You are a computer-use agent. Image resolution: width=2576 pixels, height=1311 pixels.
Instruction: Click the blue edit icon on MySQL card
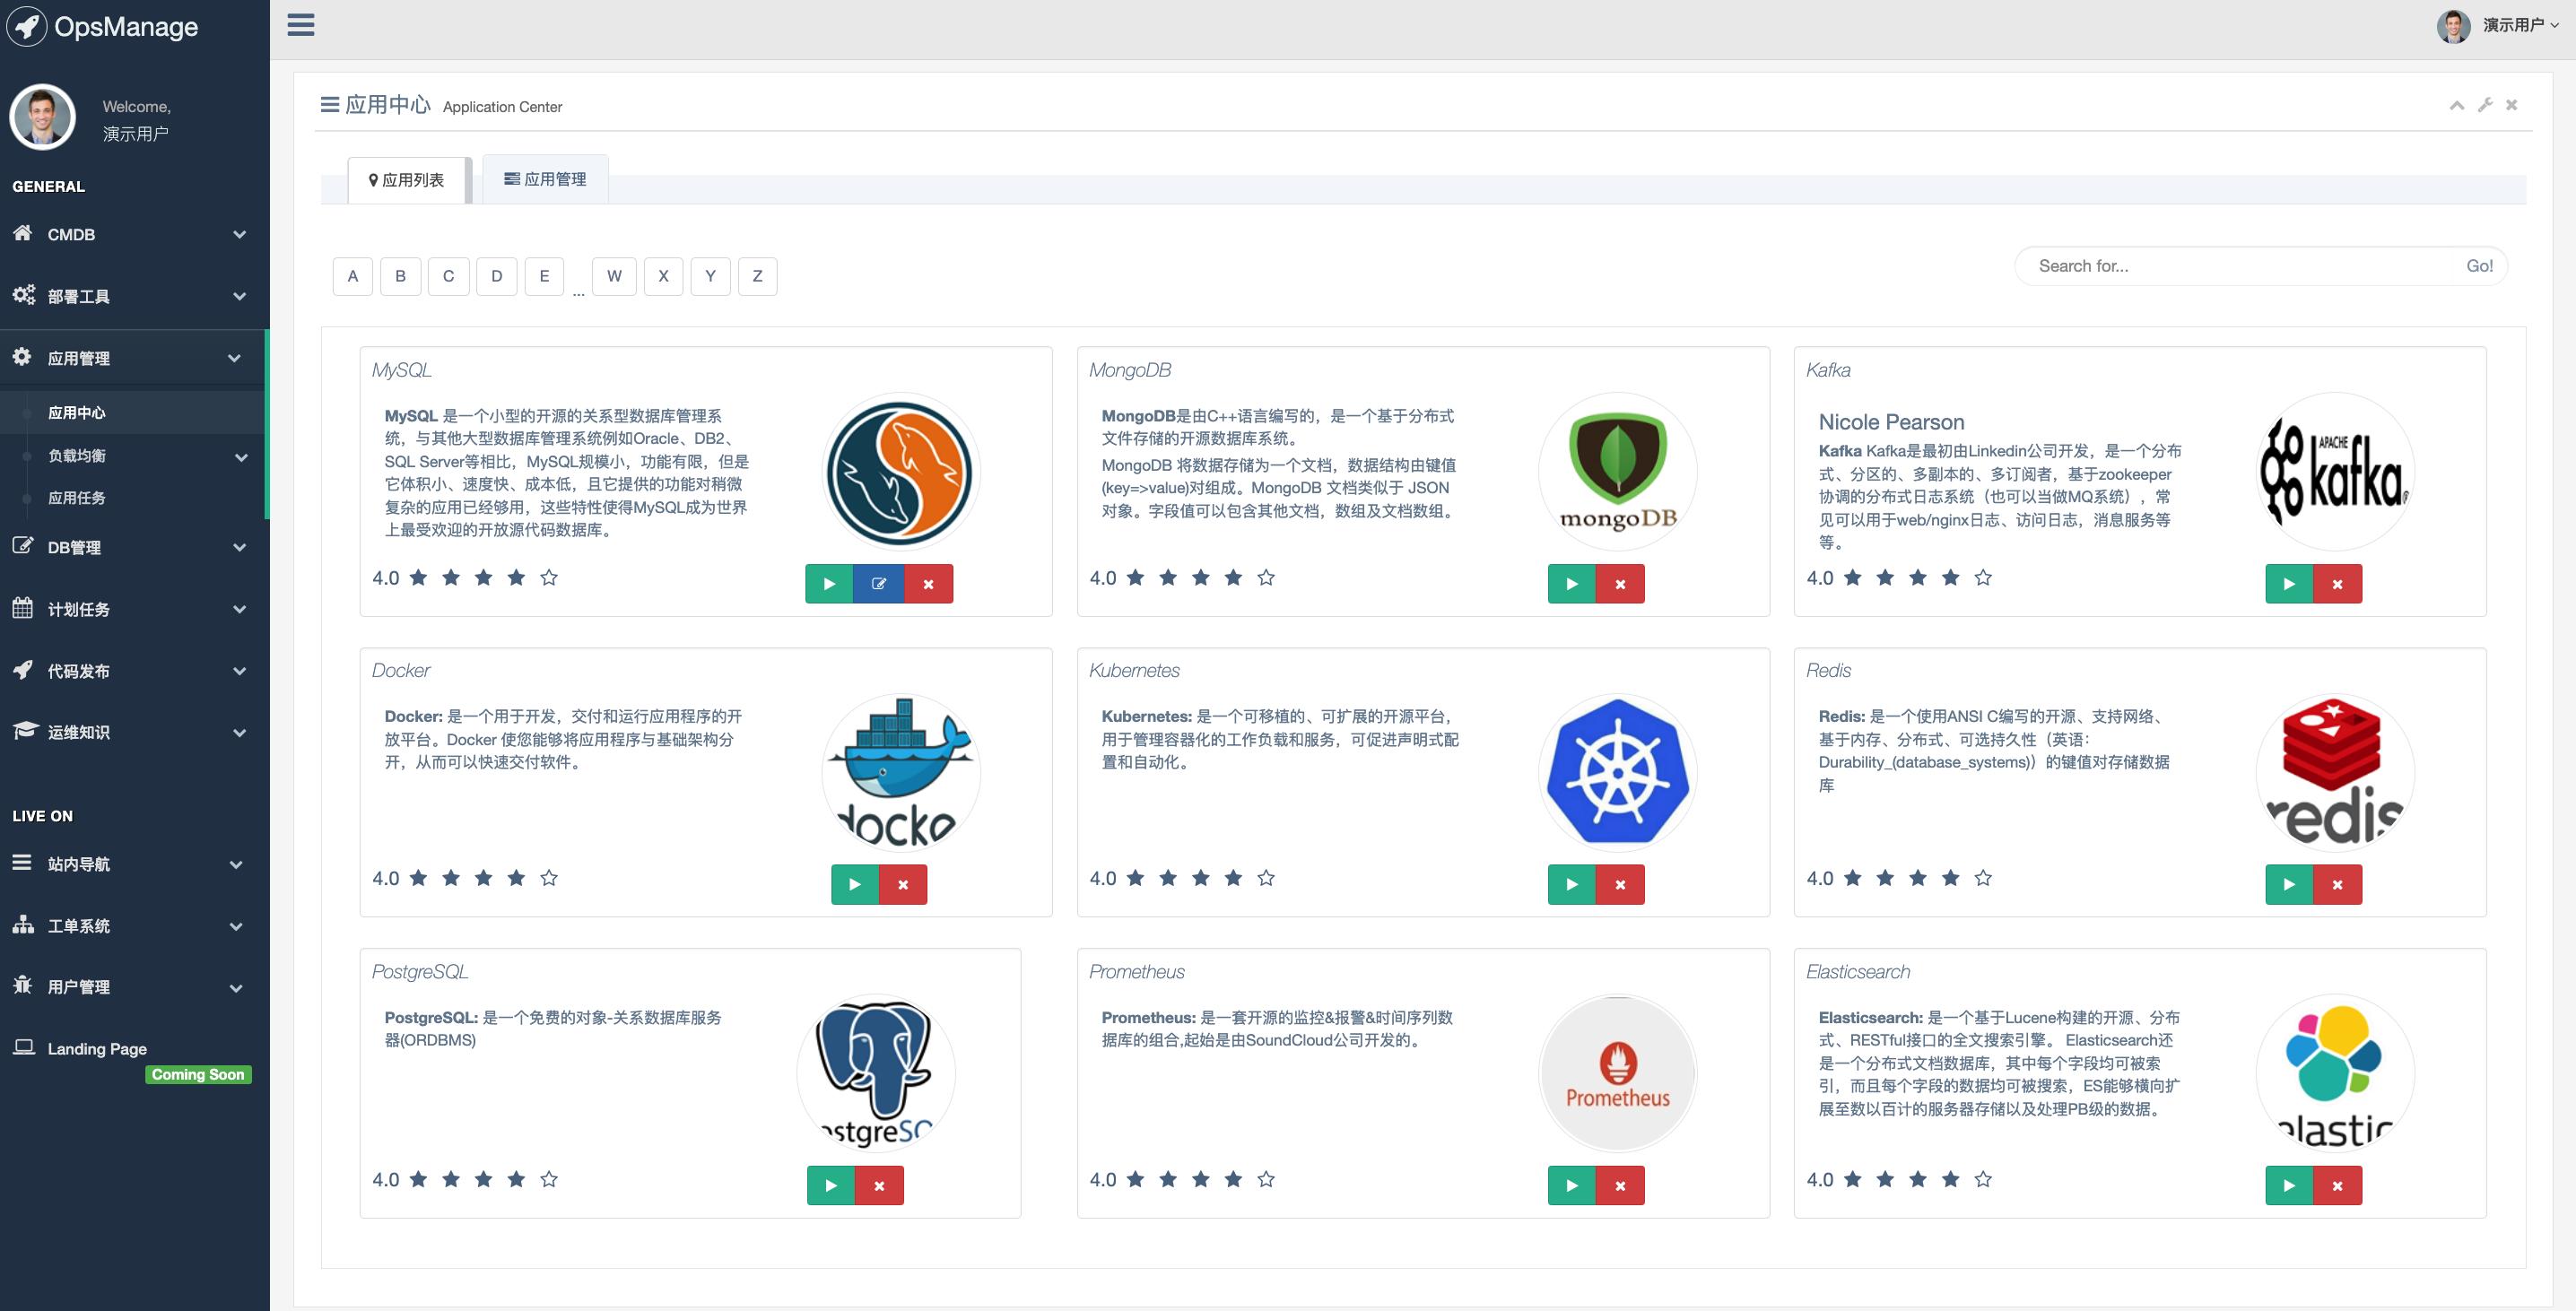[x=879, y=584]
